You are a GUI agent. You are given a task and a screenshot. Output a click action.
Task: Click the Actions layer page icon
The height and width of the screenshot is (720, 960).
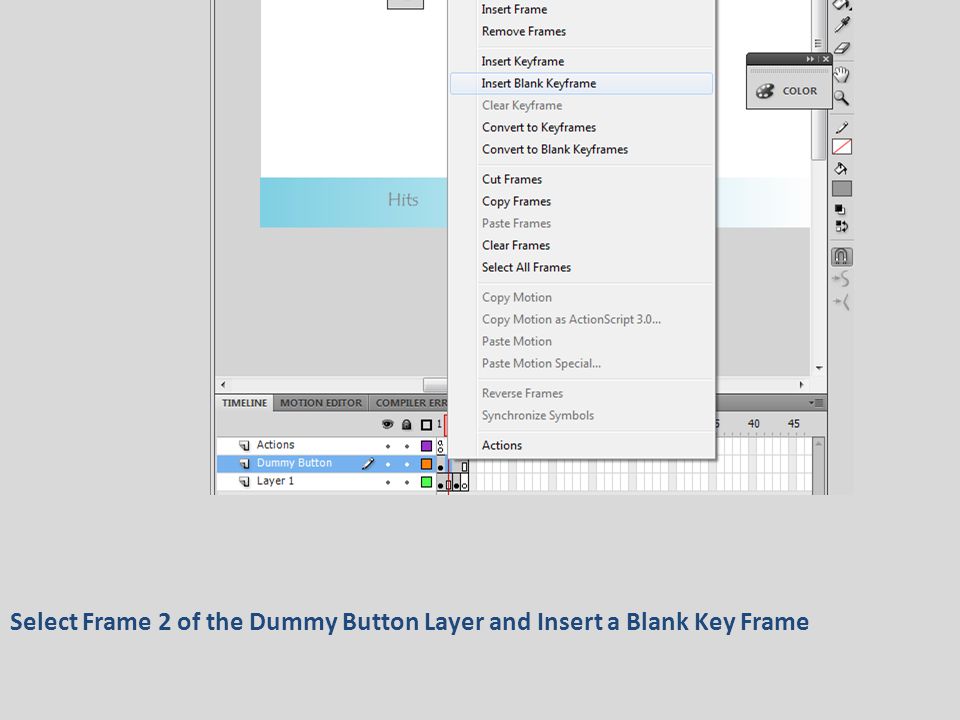click(x=244, y=445)
